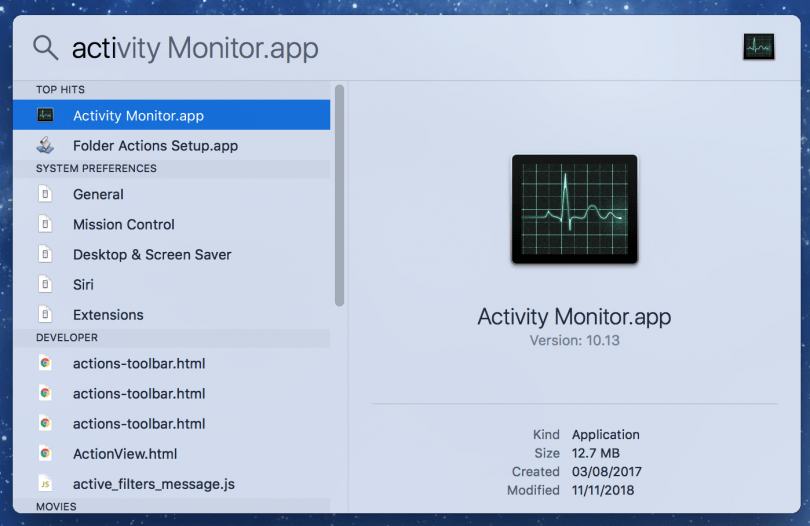Click the Activity Monitor.app title in preview pane
810x526 pixels.
point(574,316)
